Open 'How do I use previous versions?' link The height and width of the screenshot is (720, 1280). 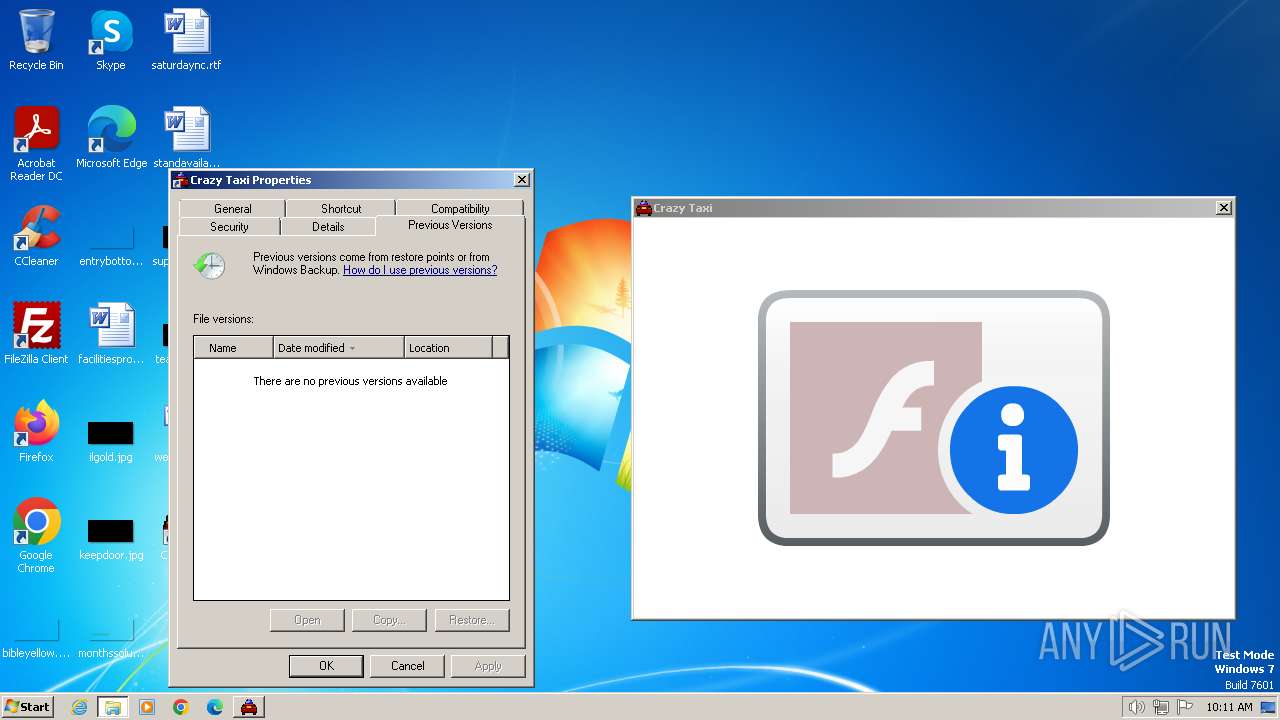pyautogui.click(x=420, y=270)
